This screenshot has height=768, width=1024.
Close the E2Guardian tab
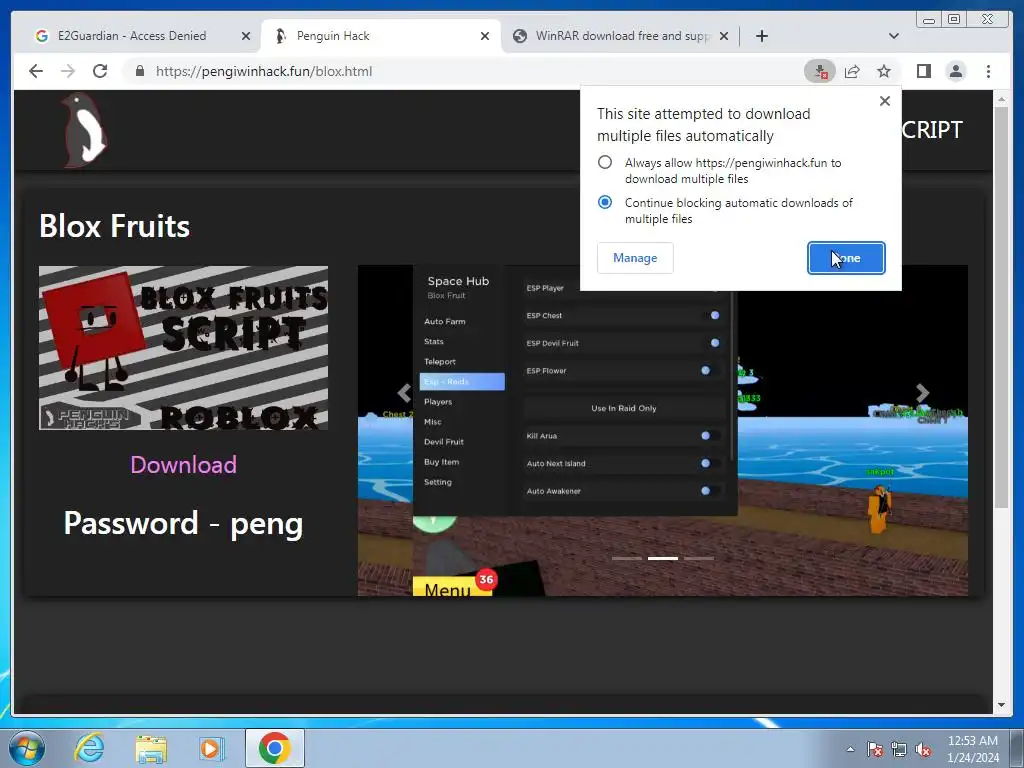pos(246,36)
